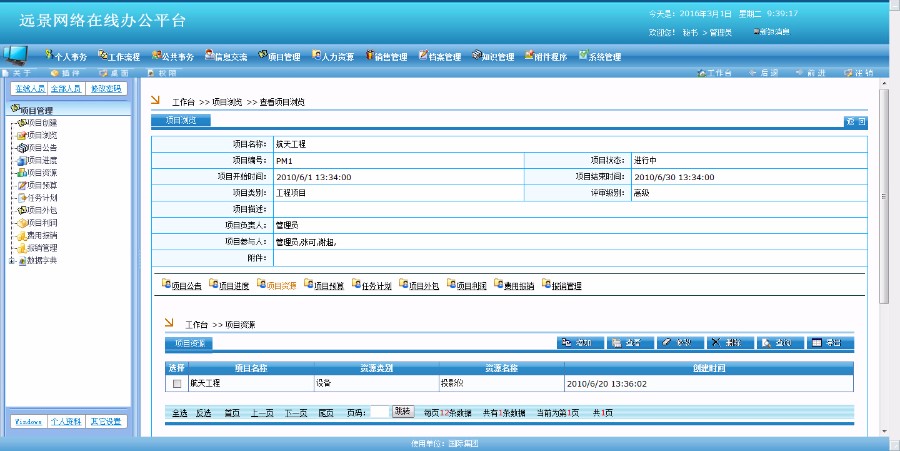Open 销售管理 in the top navigation
900x451 pixels.
pyautogui.click(x=386, y=56)
